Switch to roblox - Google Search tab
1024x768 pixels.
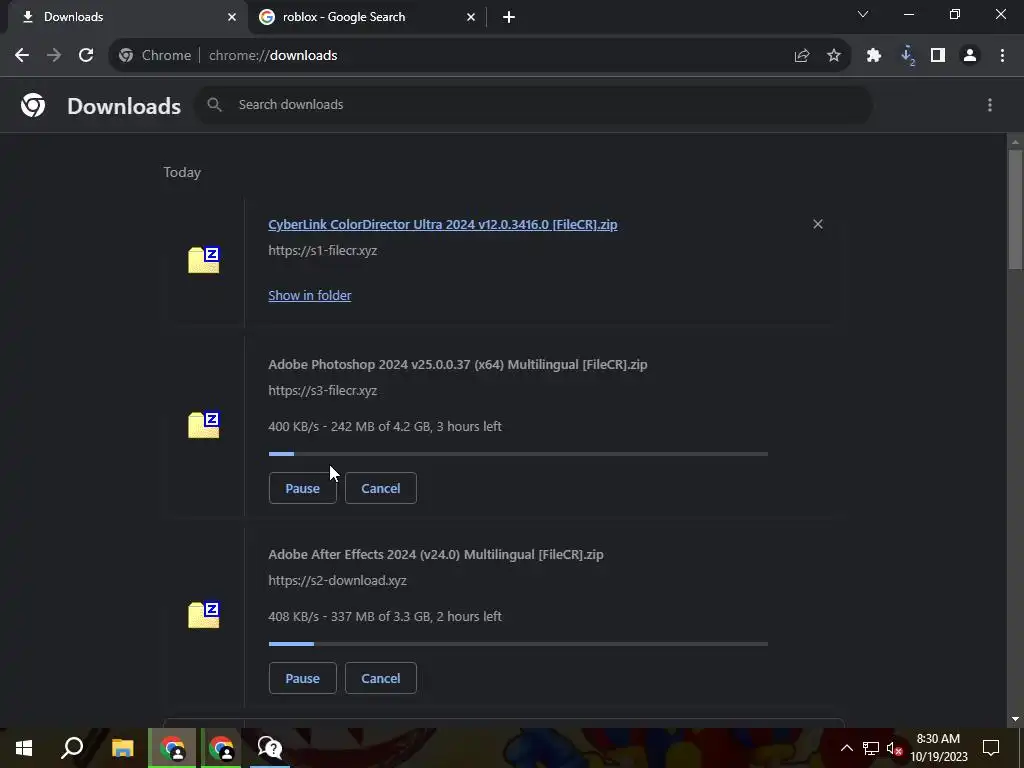[x=367, y=17]
